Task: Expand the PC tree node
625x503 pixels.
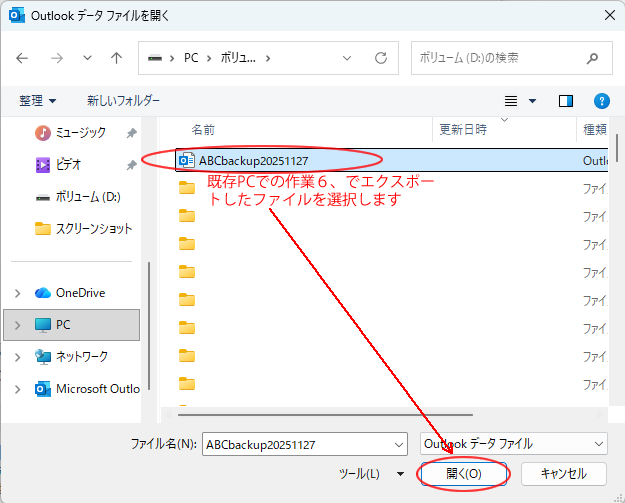Action: click(18, 325)
